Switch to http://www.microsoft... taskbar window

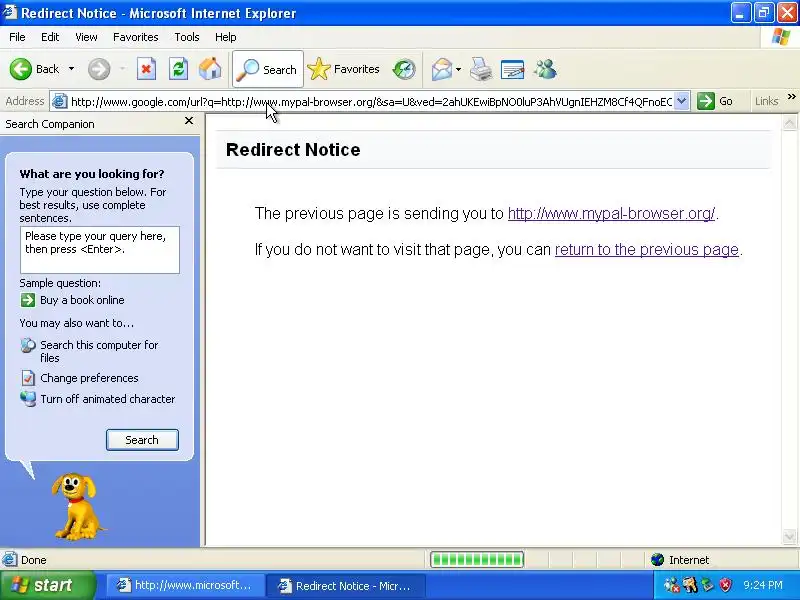coord(186,585)
